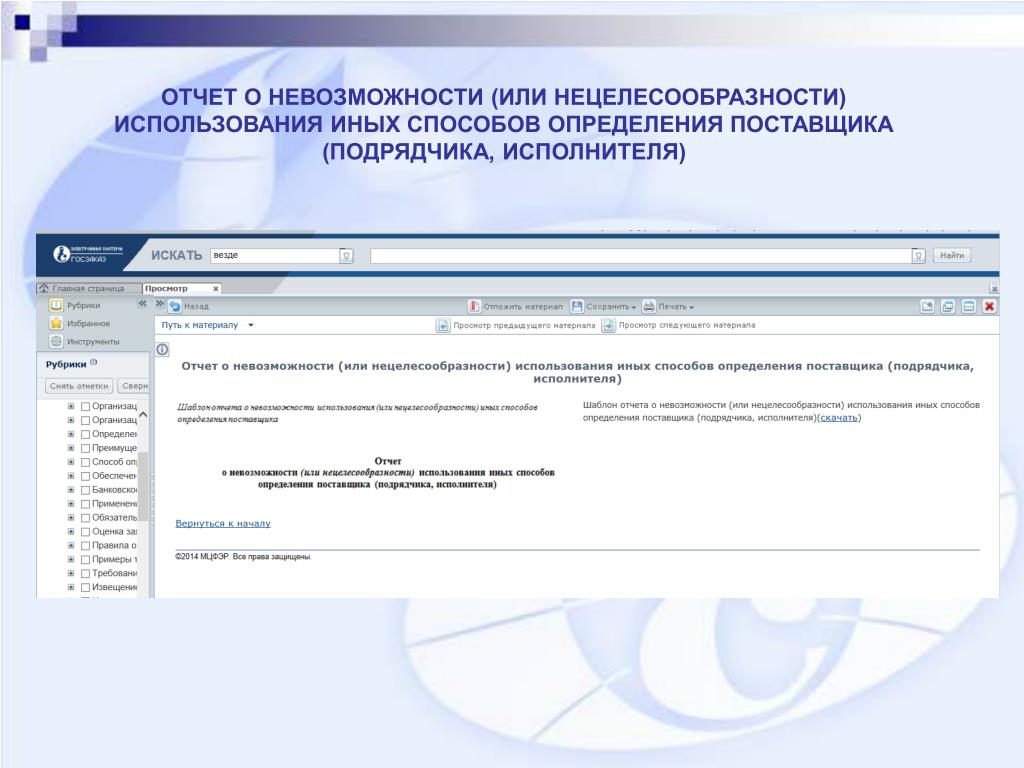Expand the Путь к материалу dropdown
Image resolution: width=1024 pixels, height=768 pixels.
[251, 325]
